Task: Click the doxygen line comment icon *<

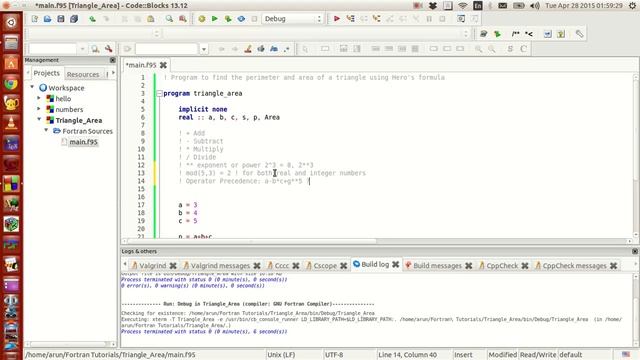Action: coord(529,34)
